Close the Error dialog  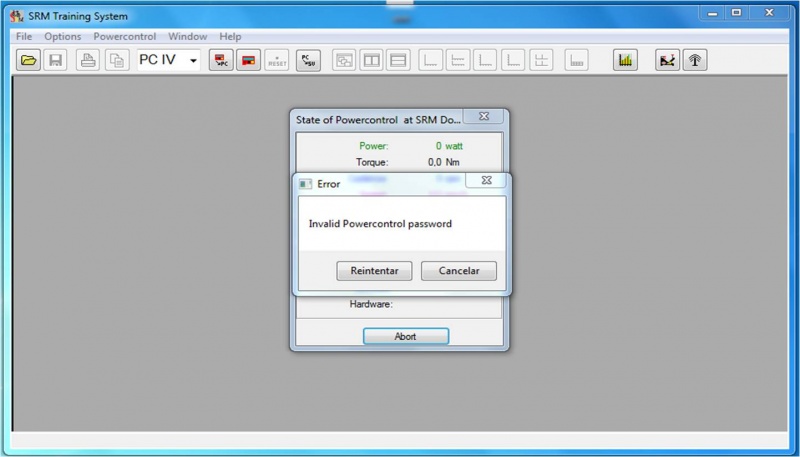coord(486,183)
